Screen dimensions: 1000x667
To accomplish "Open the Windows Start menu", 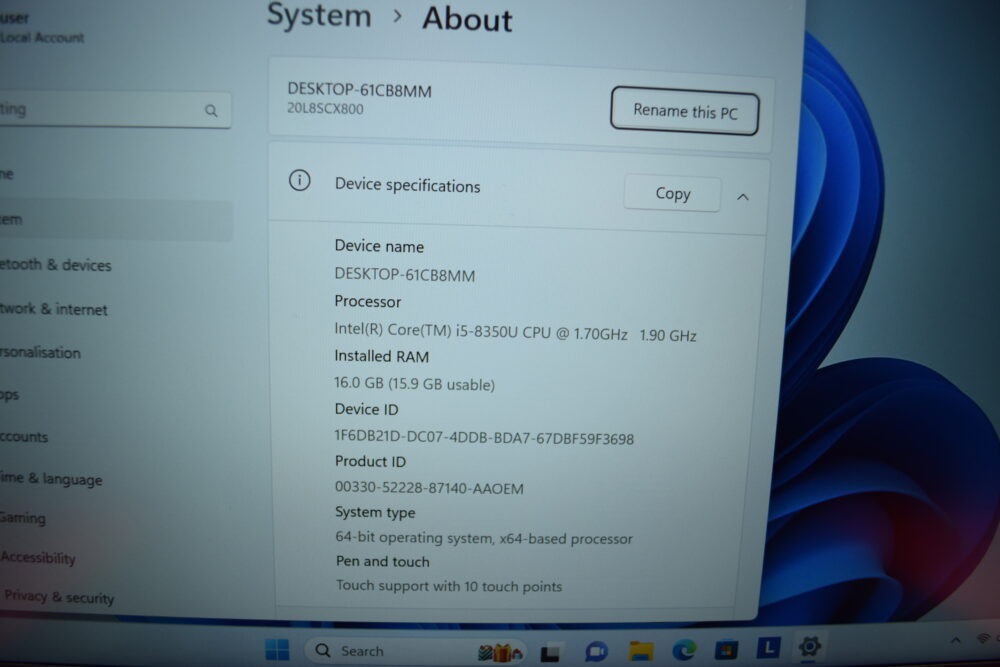I will point(277,650).
